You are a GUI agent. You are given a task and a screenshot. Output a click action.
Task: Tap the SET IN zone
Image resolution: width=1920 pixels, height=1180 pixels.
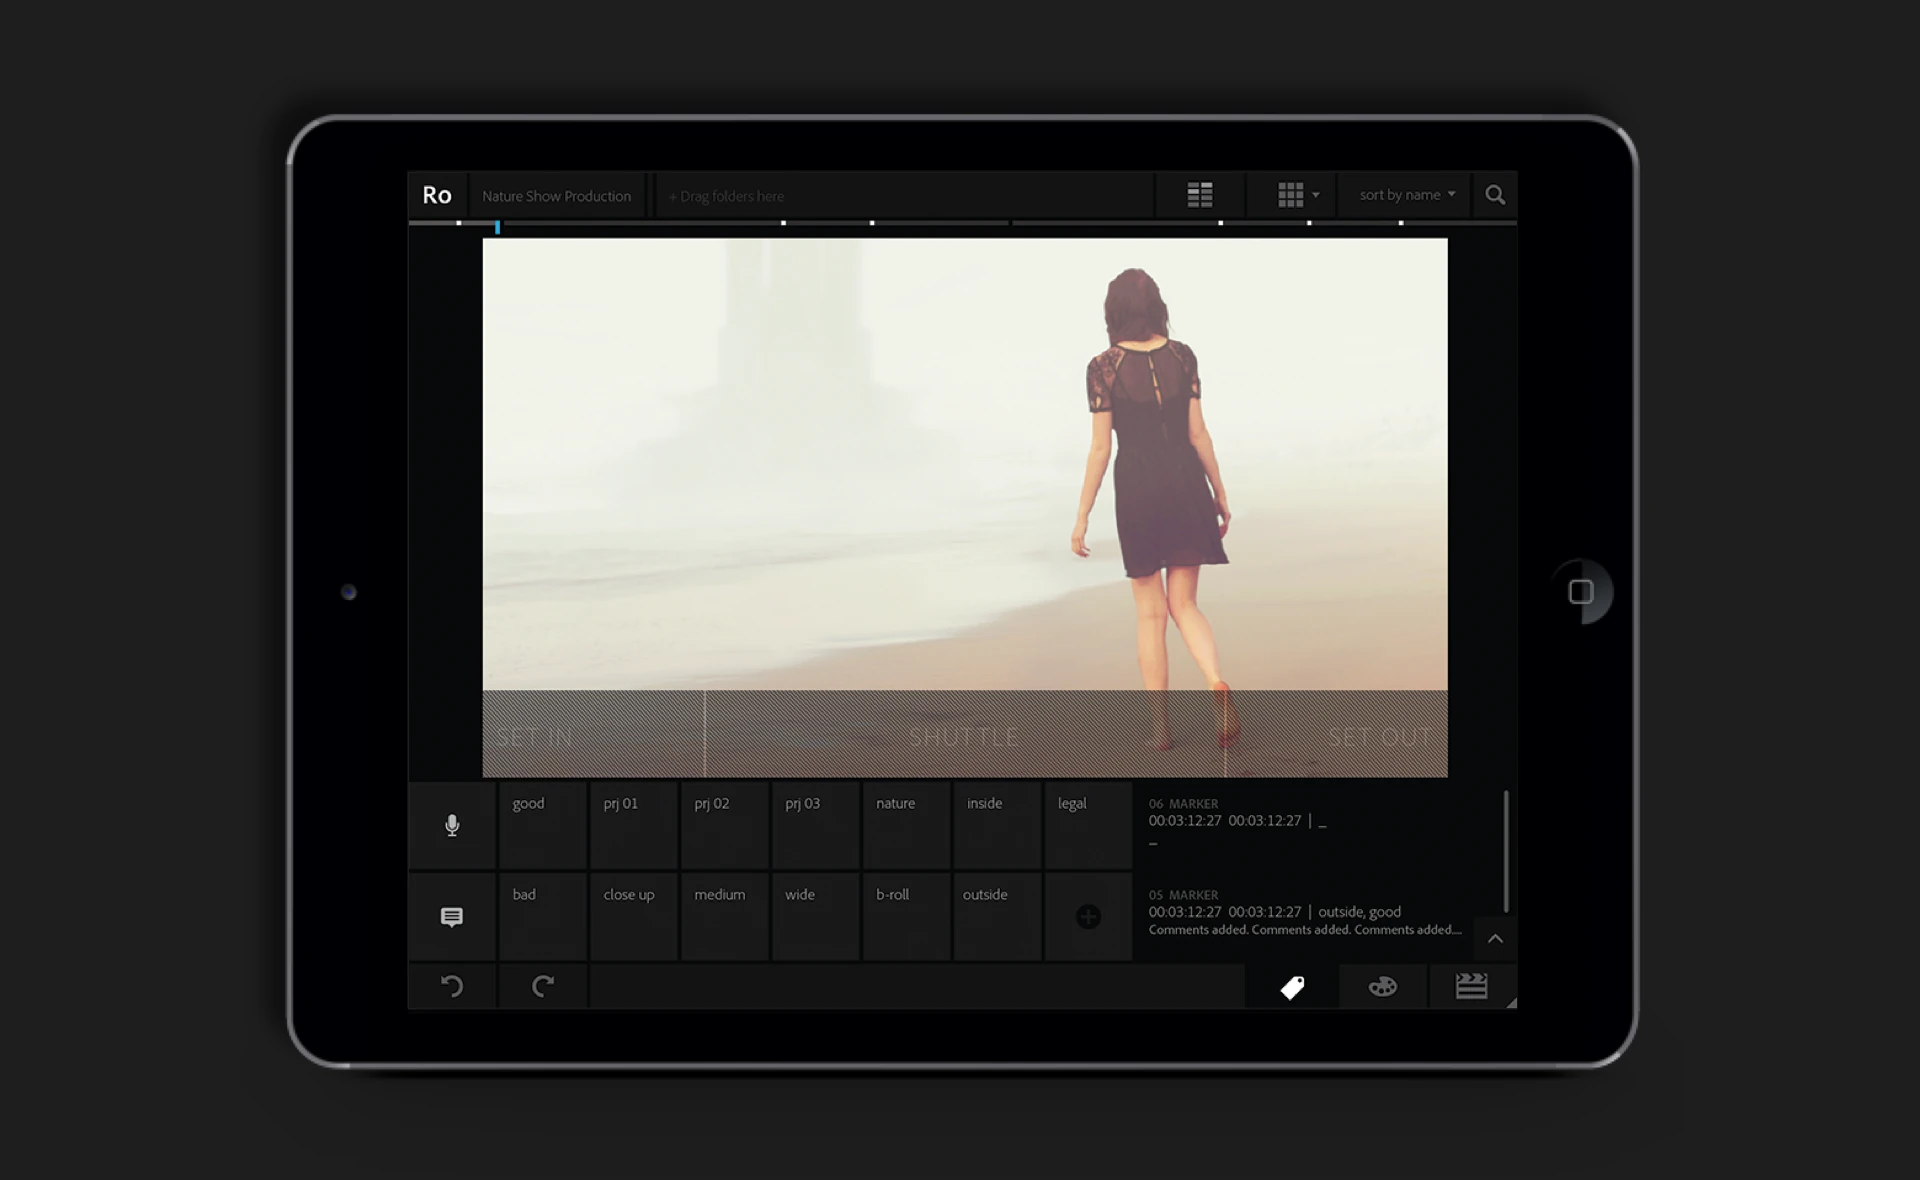pos(594,734)
